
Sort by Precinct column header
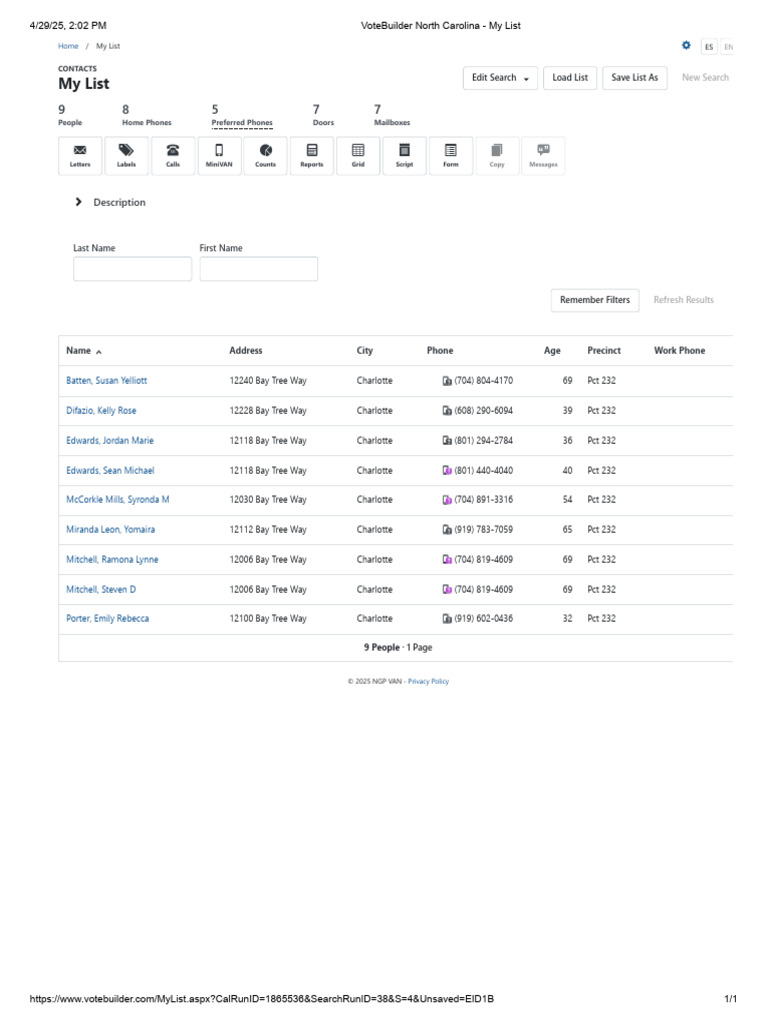(x=603, y=351)
